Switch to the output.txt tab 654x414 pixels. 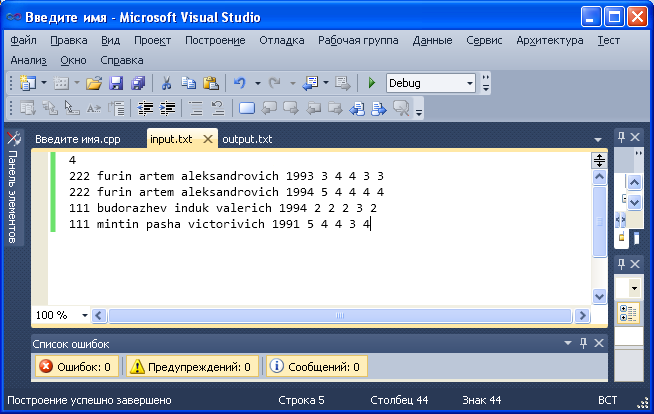[x=247, y=139]
